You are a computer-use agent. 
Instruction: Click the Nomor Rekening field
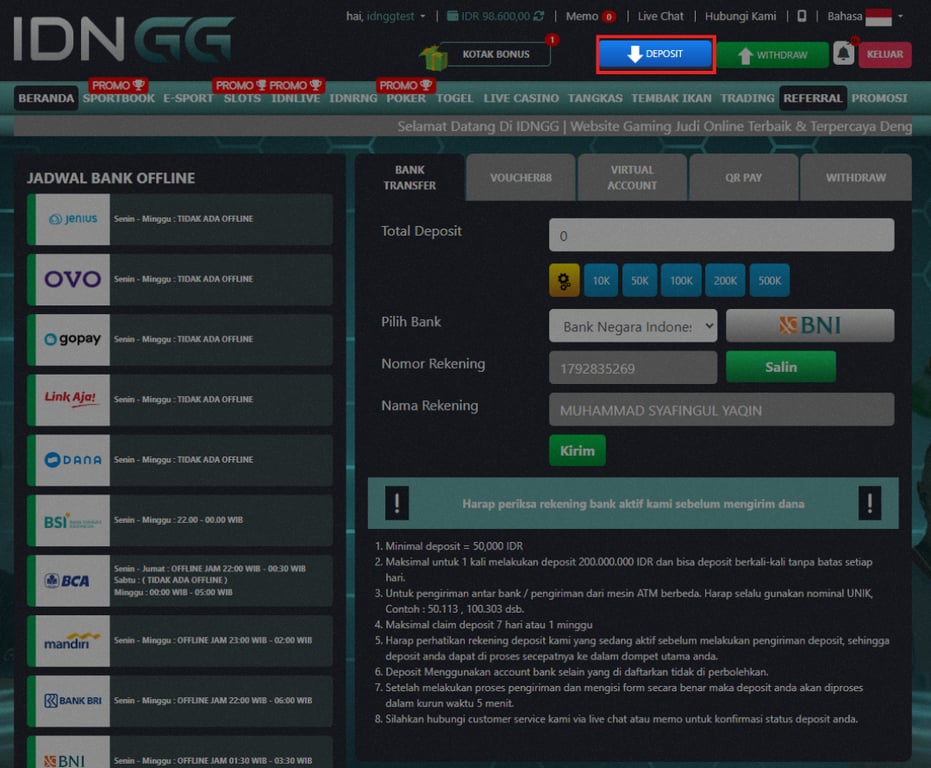tap(633, 368)
